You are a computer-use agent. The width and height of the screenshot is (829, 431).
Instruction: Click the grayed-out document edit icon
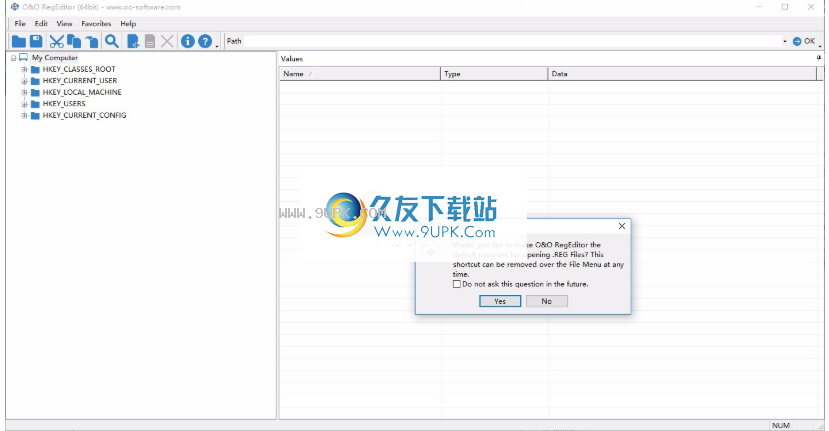[150, 41]
